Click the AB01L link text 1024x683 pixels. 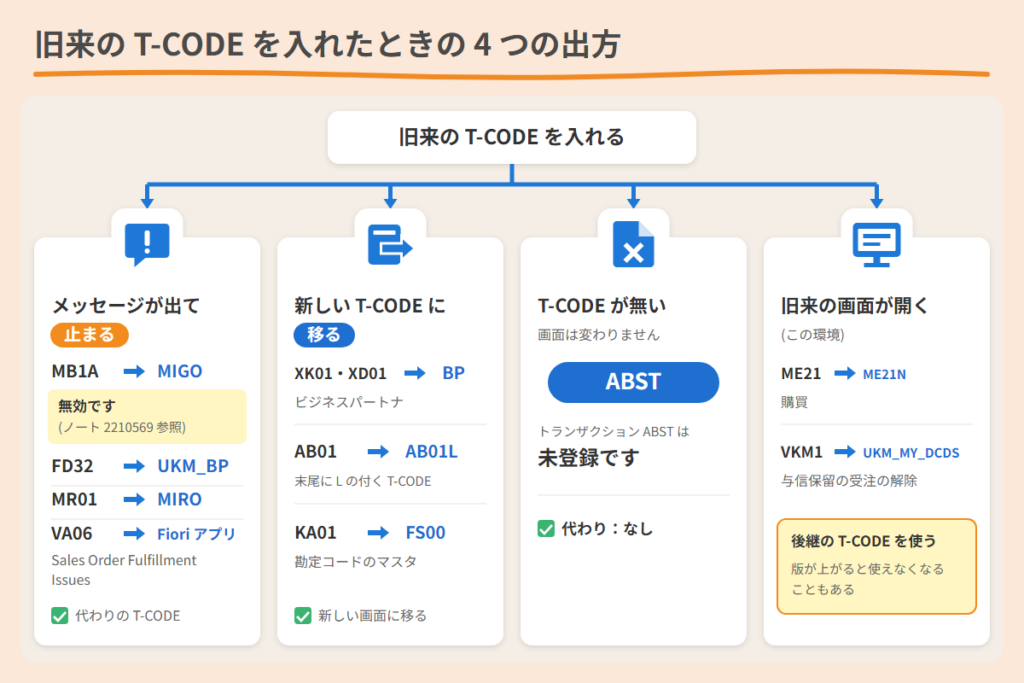(x=431, y=452)
